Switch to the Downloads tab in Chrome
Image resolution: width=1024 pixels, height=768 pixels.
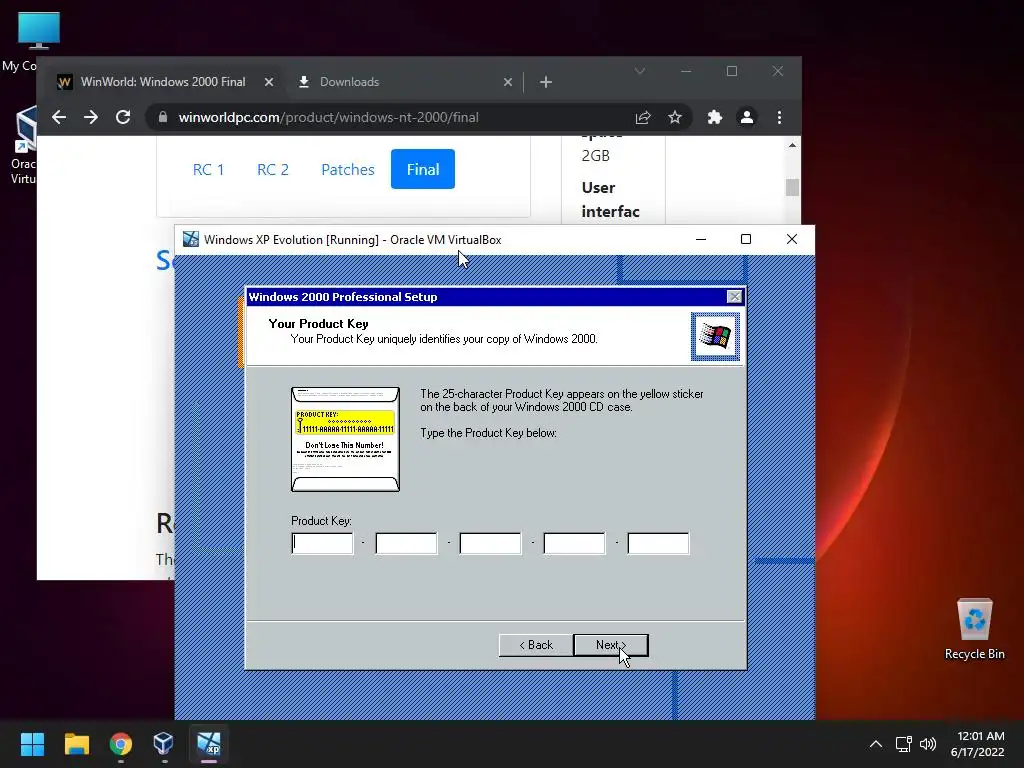pyautogui.click(x=349, y=82)
